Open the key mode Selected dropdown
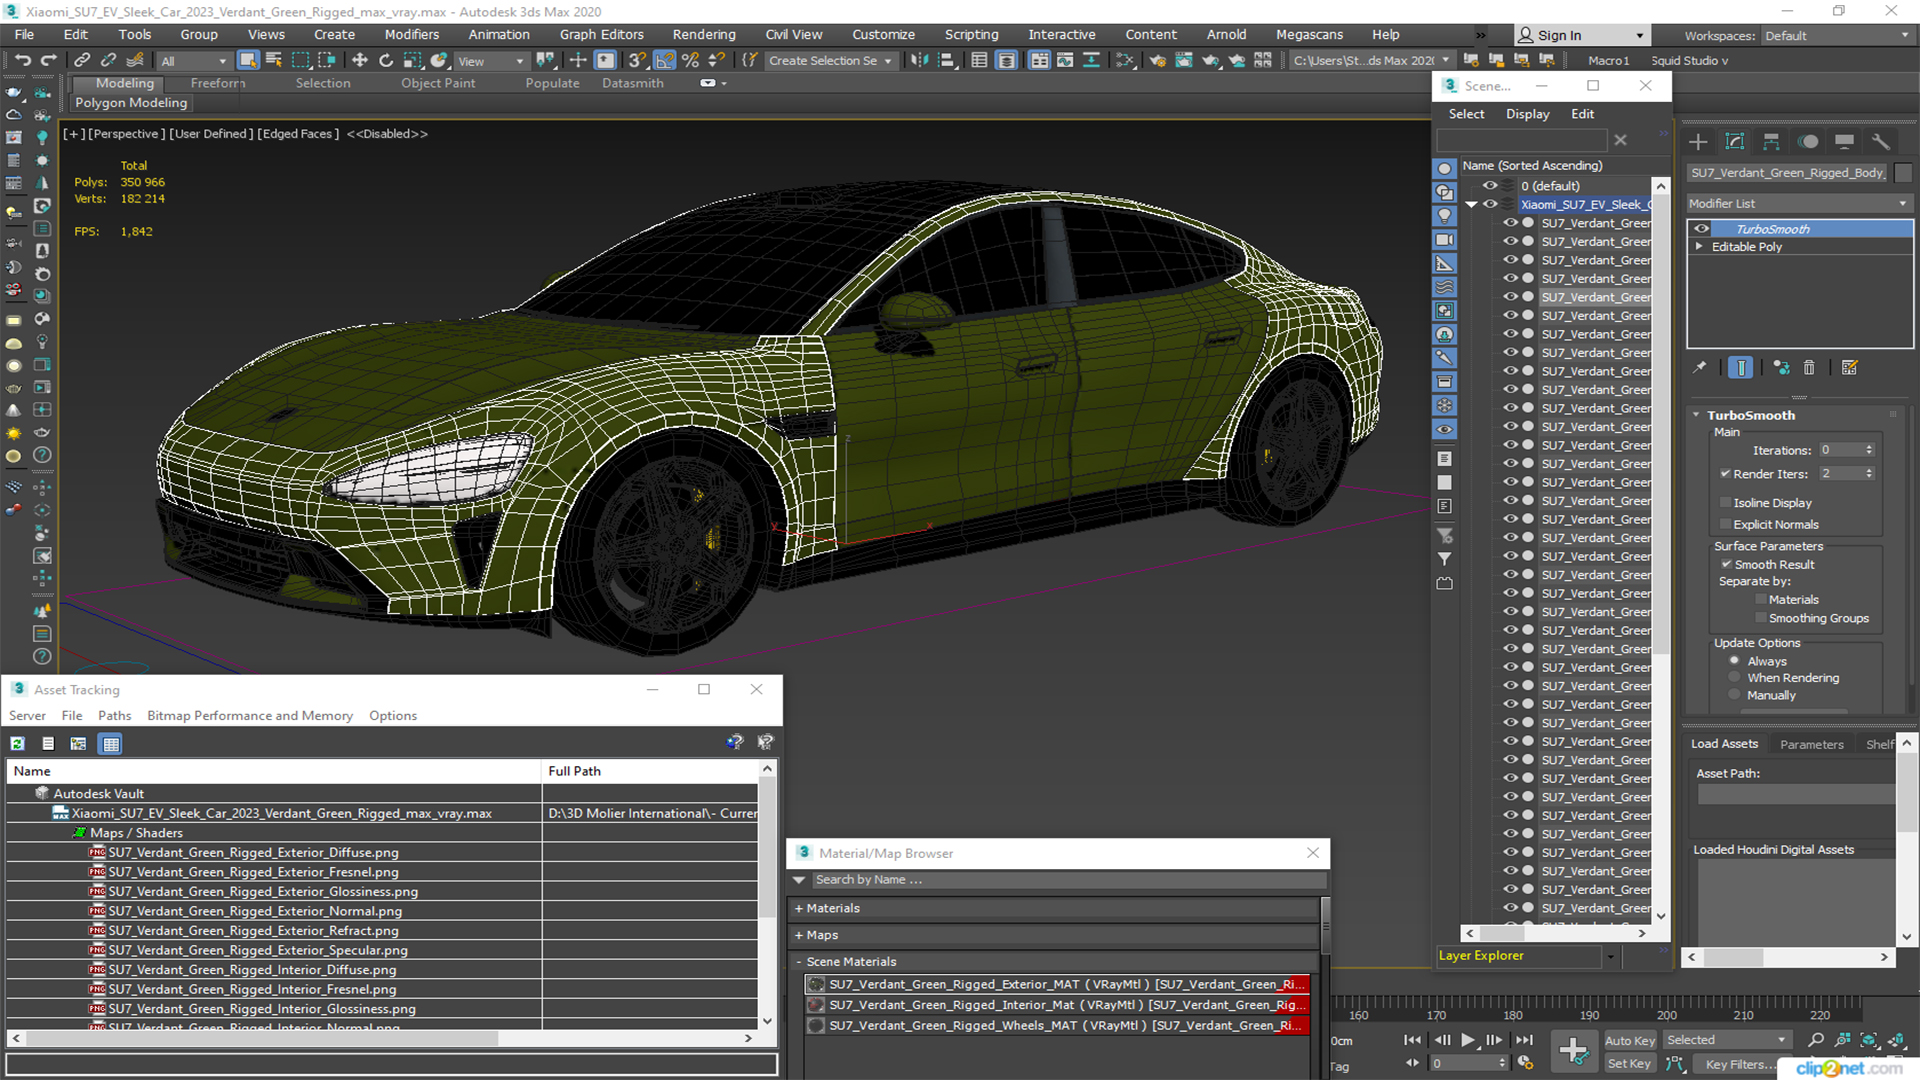The height and width of the screenshot is (1080, 1920). point(1726,1040)
